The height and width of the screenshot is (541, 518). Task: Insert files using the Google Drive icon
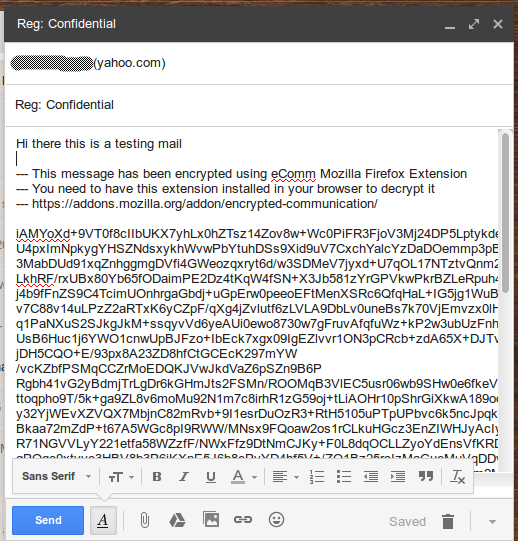pos(177,520)
